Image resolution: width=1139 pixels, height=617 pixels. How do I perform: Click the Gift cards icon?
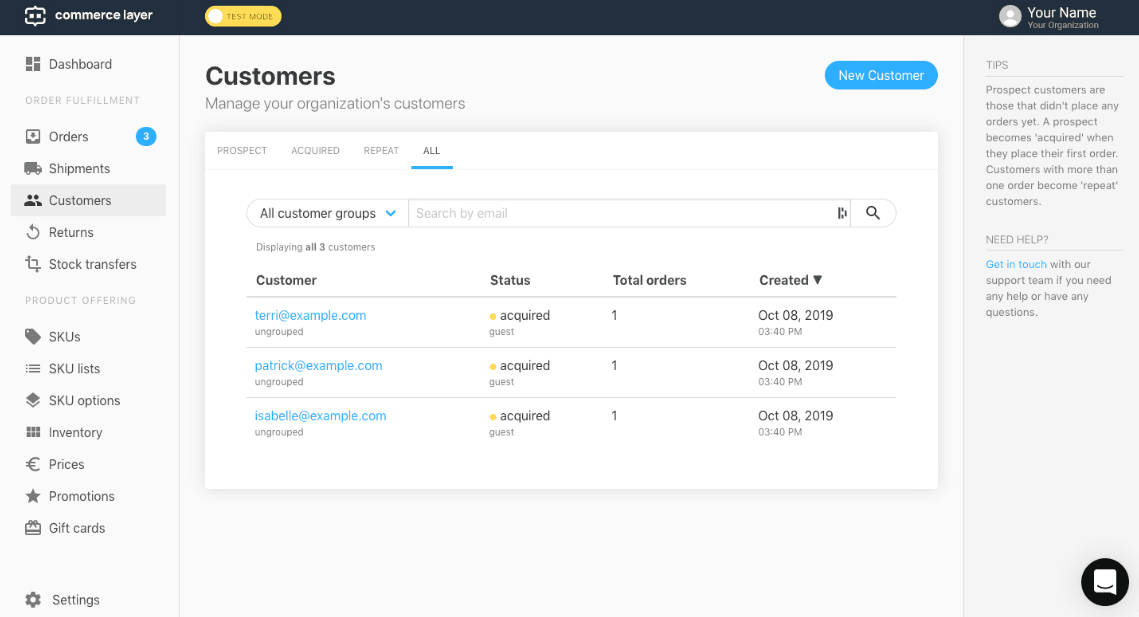point(33,528)
